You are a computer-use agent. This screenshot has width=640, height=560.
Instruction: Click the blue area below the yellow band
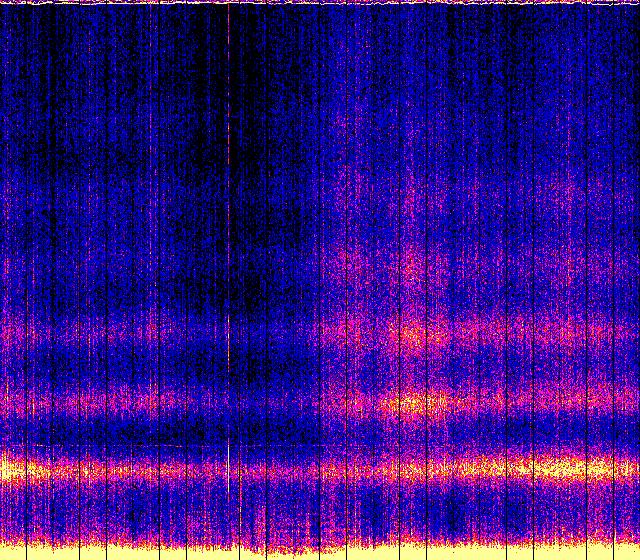[x=320, y=512]
